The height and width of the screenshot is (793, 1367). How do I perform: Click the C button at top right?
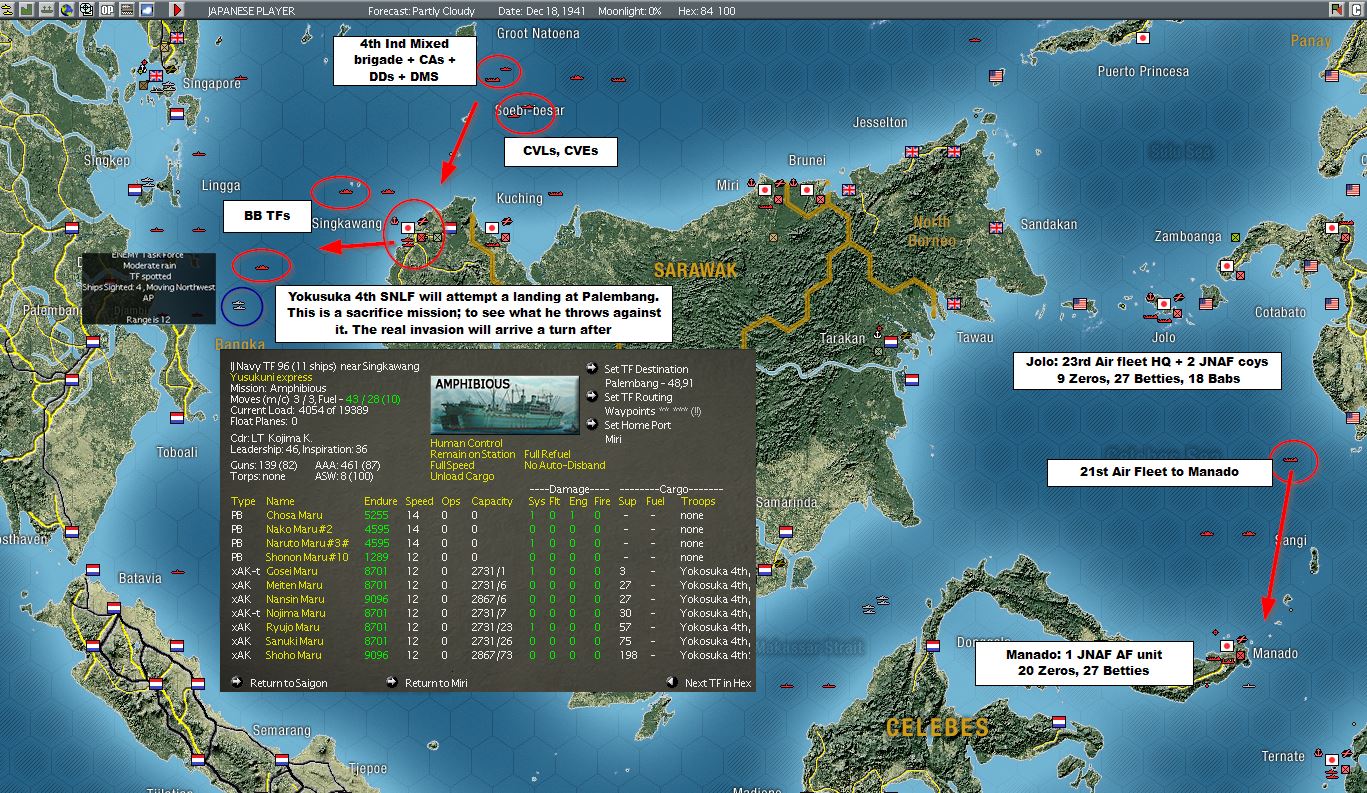(1357, 10)
